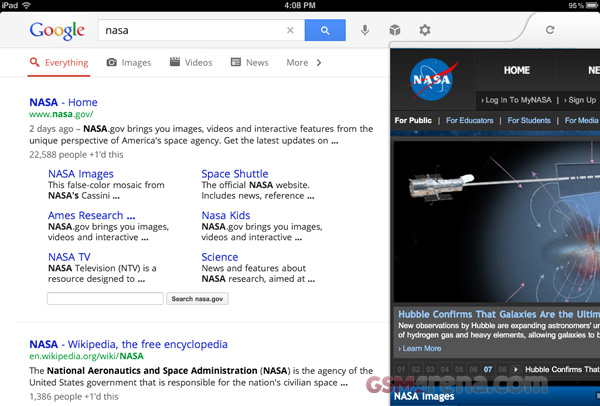Open Space Shuttle sitelink
The height and width of the screenshot is (406, 600).
click(235, 174)
